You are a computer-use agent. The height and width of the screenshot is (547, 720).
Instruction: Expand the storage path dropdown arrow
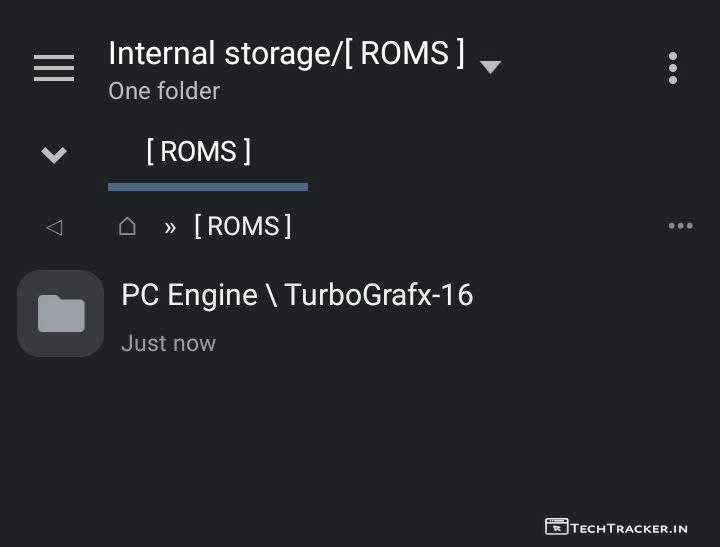tap(490, 67)
